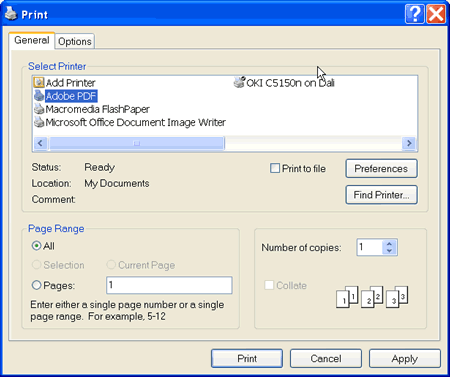450x377 pixels.
Task: Click the Adobe PDF printer icon
Action: [39, 96]
